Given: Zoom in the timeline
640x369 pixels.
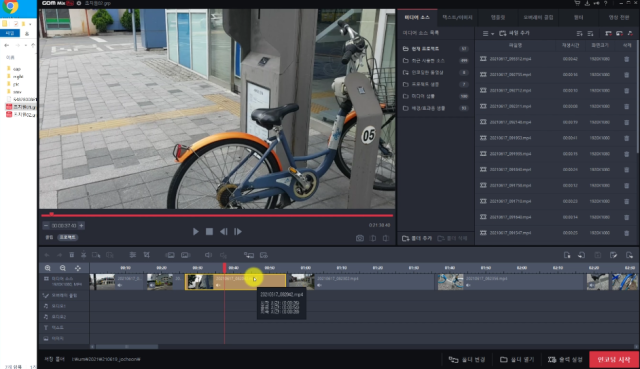Looking at the screenshot, I should point(48,268).
